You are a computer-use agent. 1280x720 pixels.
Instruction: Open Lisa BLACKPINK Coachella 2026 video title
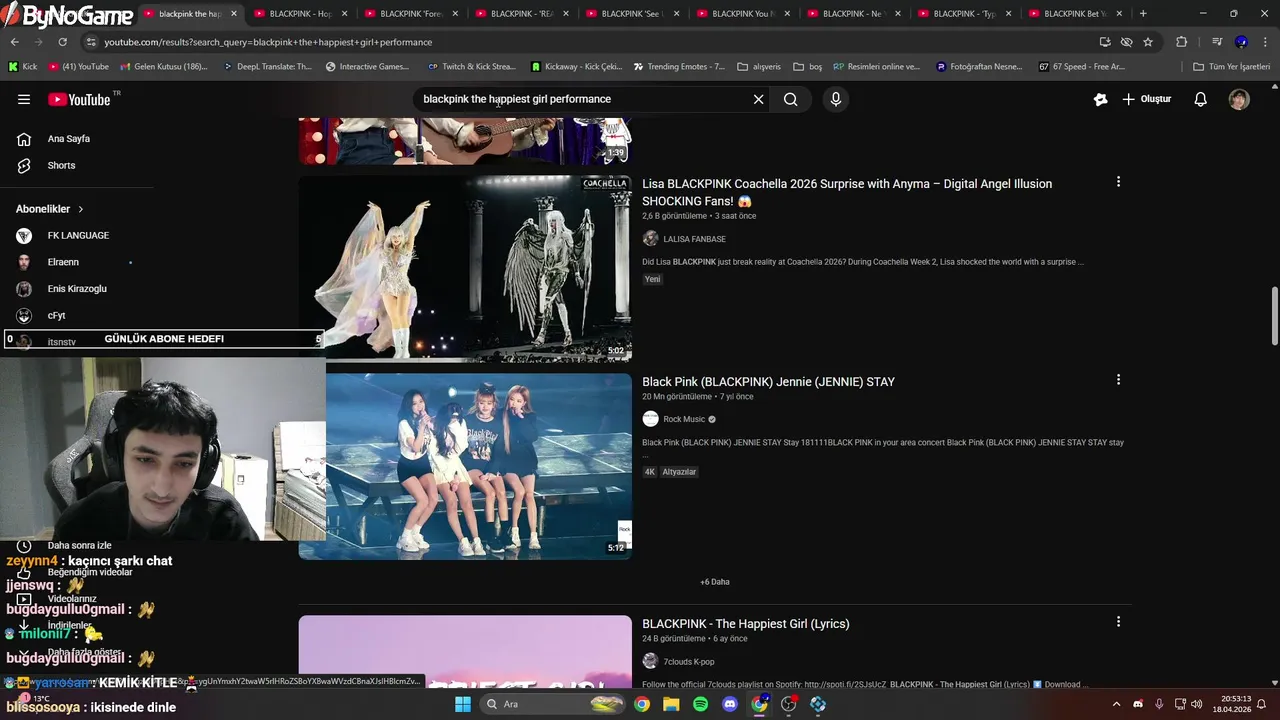click(x=847, y=192)
